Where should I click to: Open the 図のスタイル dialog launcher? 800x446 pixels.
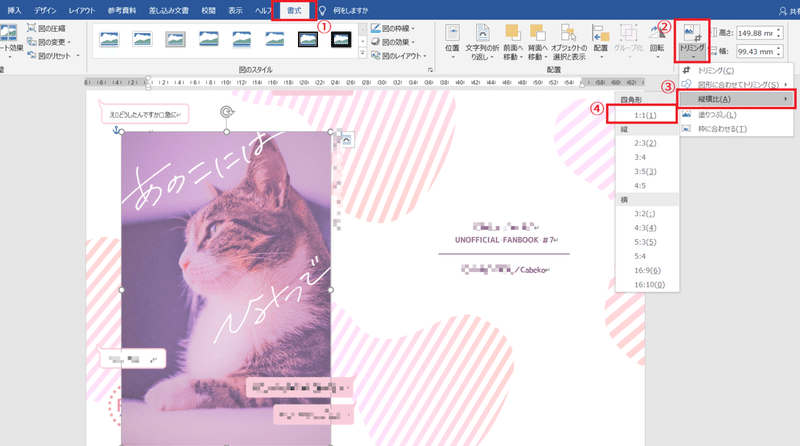(x=430, y=70)
